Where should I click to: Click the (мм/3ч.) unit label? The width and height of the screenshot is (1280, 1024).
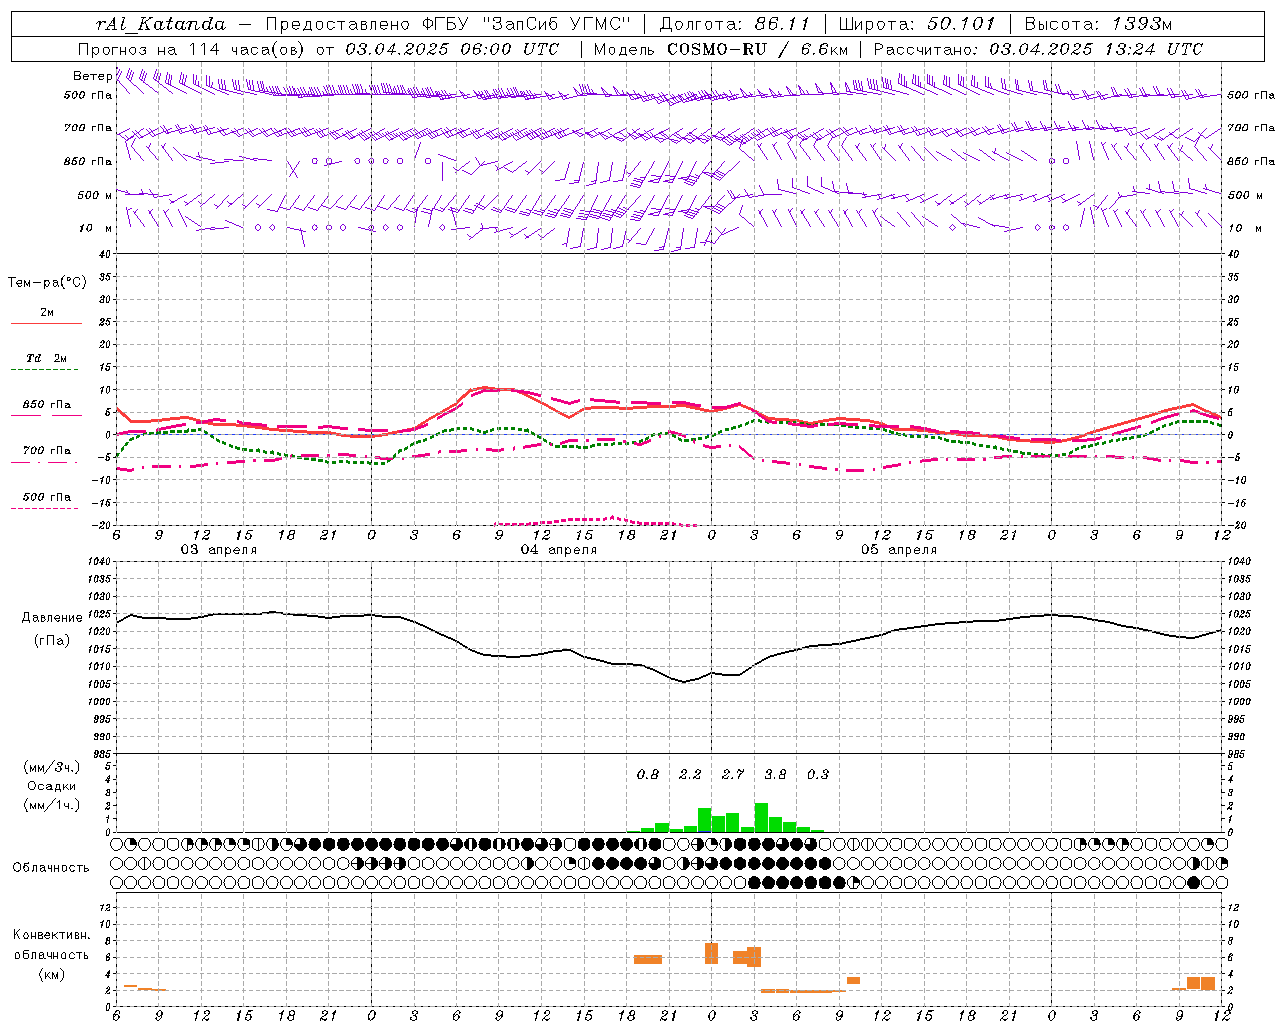click(52, 767)
